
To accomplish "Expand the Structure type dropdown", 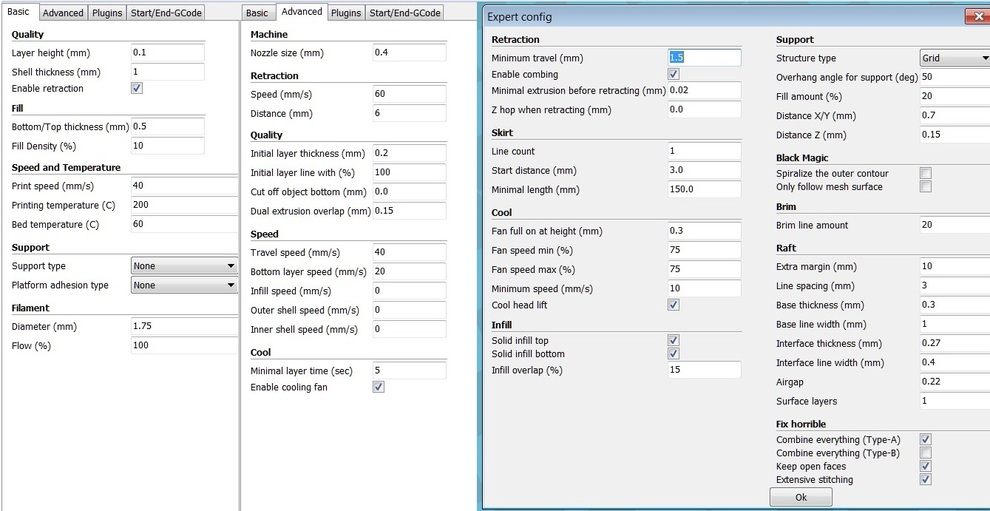I will [x=955, y=58].
